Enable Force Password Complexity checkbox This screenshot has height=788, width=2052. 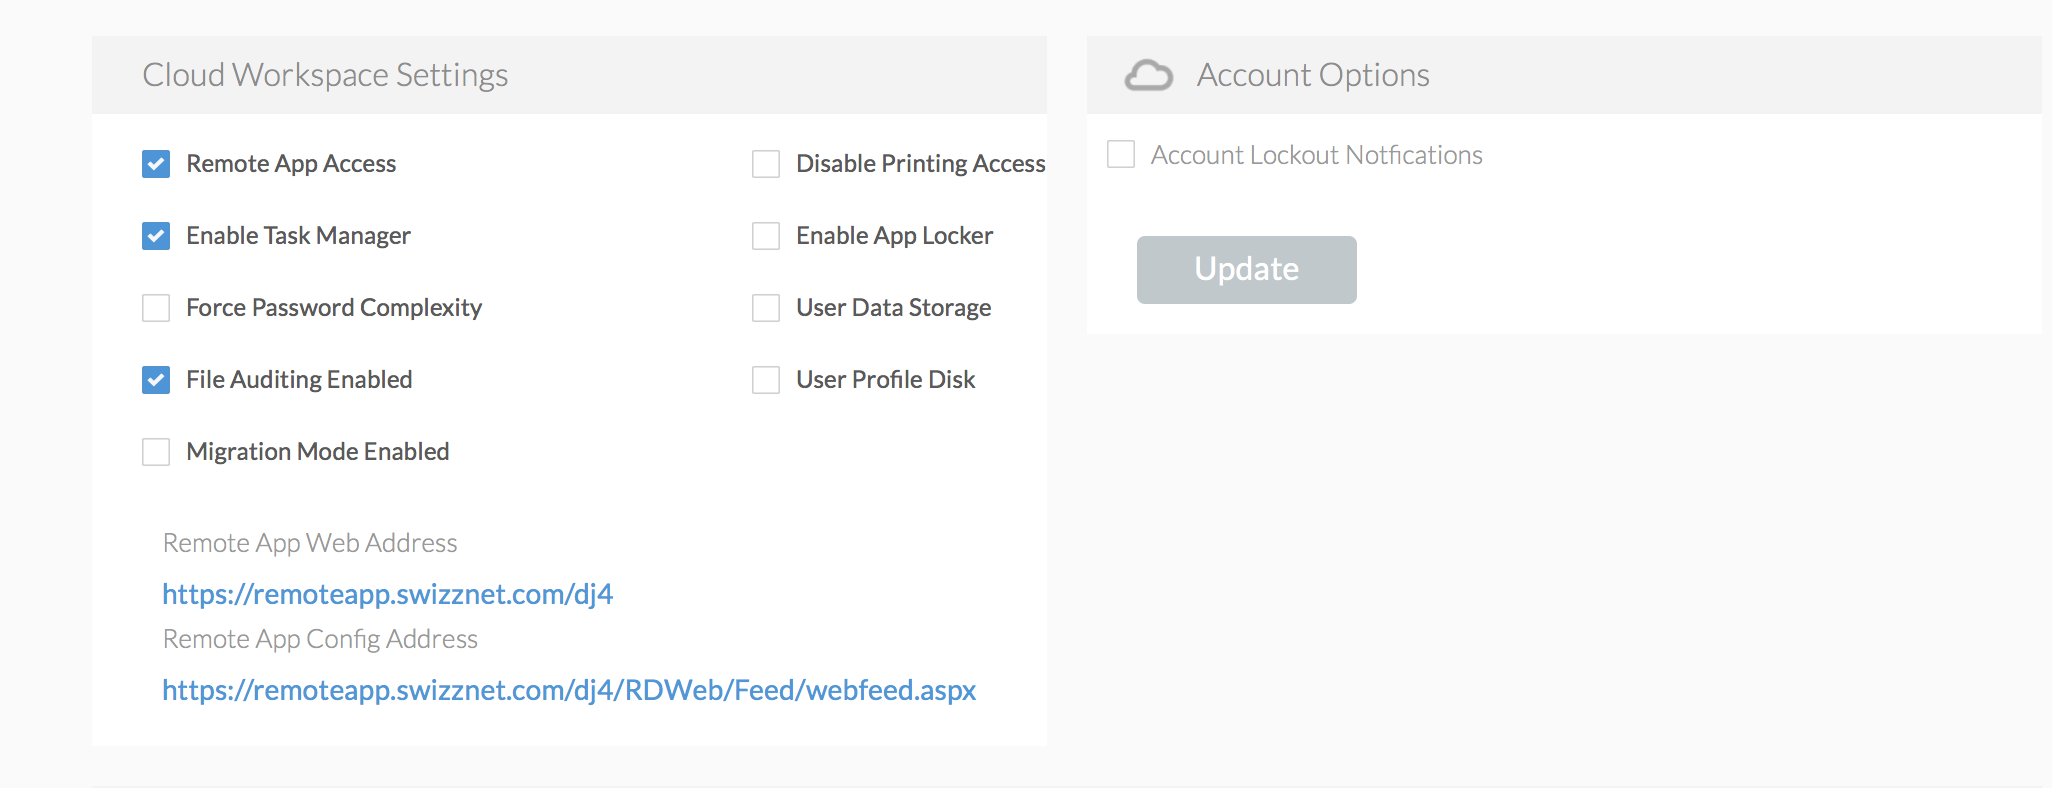[x=156, y=308]
